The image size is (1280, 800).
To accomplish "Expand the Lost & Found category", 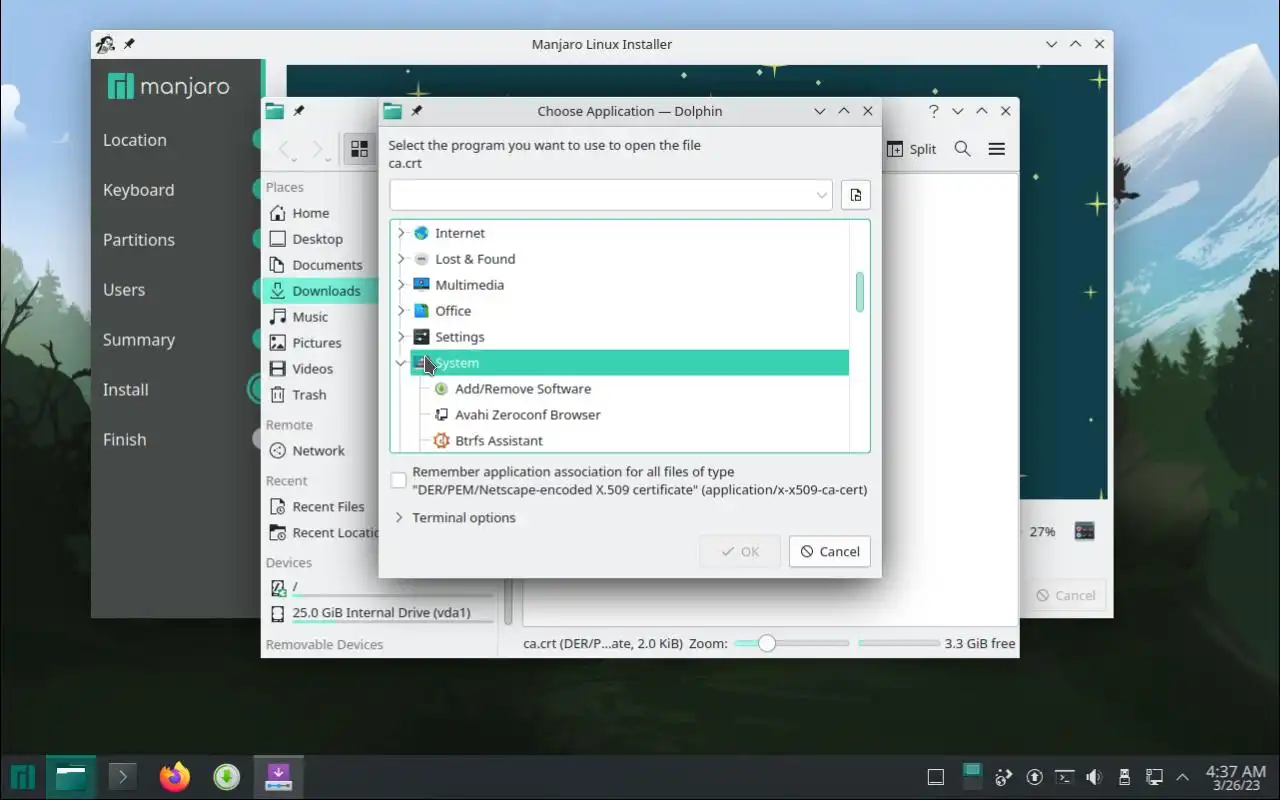I will click(x=402, y=259).
